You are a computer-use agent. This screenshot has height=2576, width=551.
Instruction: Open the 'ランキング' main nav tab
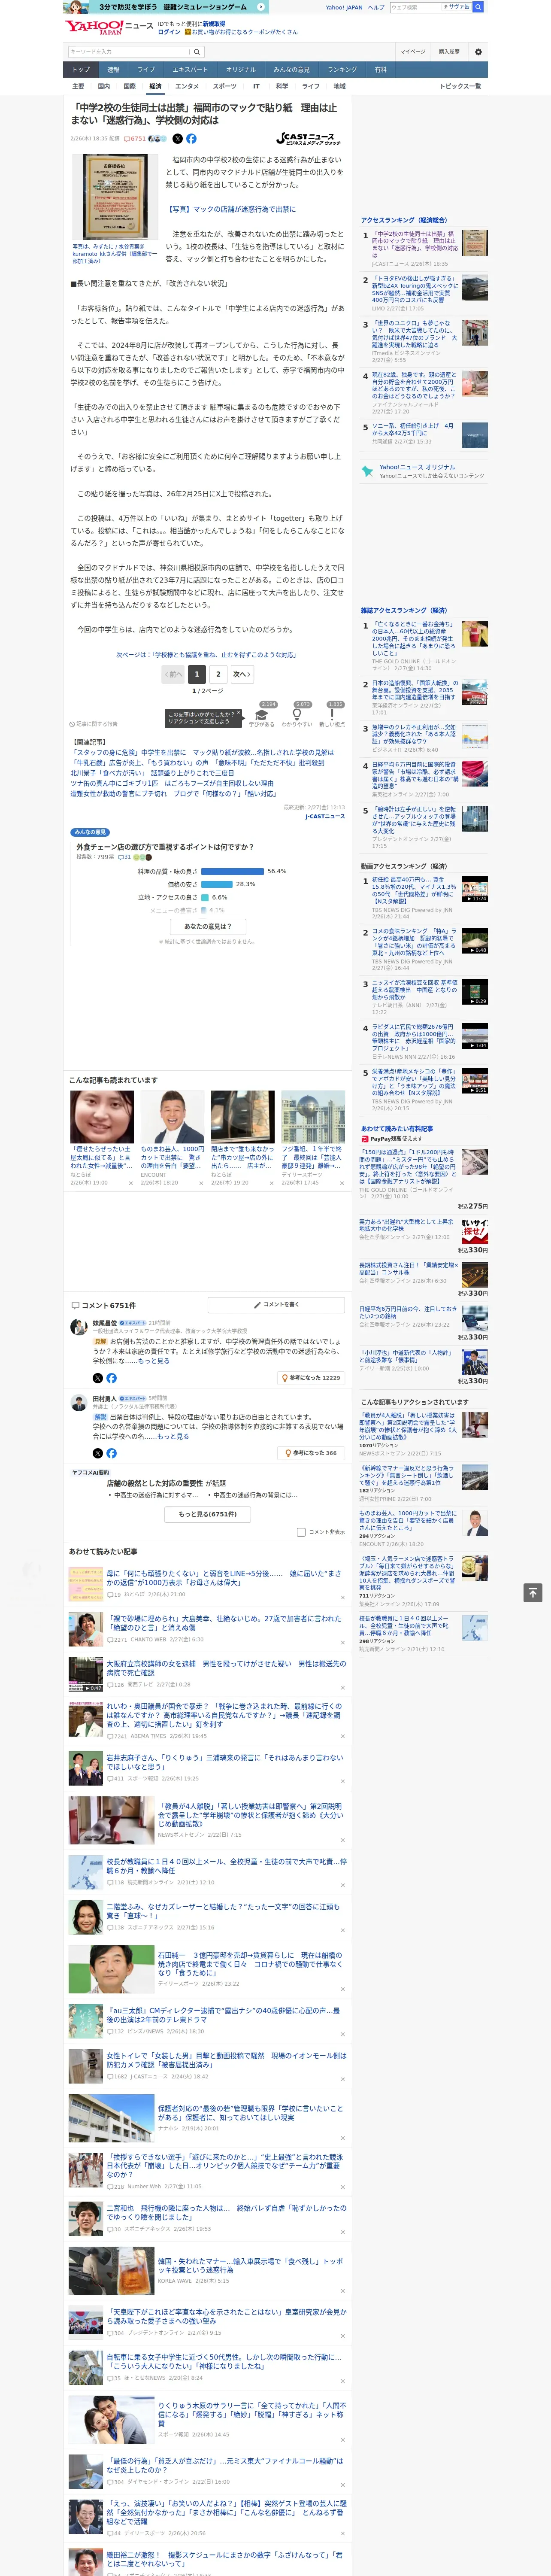tap(342, 70)
